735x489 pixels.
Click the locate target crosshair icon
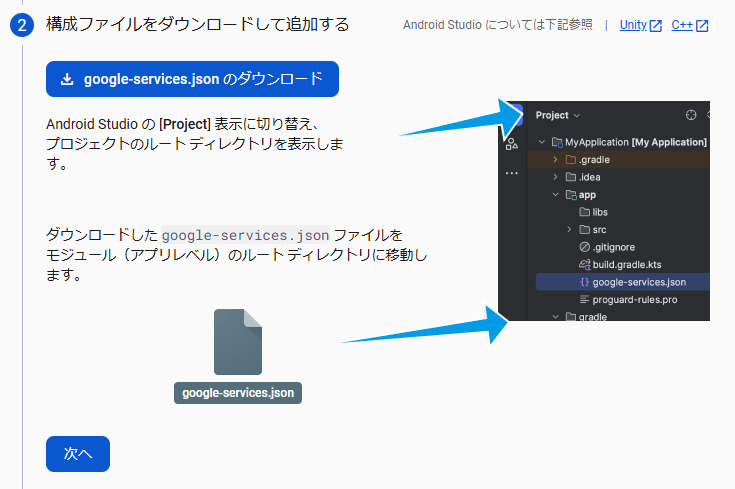pyautogui.click(x=691, y=115)
